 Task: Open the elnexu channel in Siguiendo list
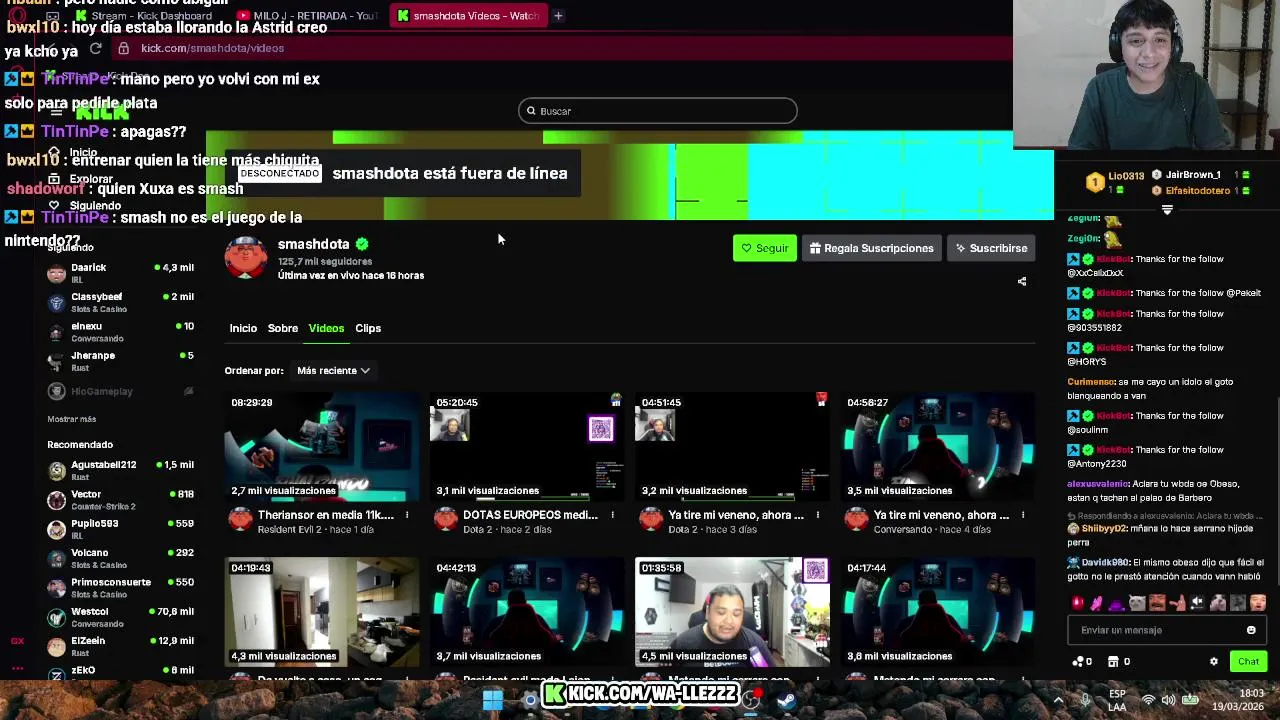coord(120,332)
